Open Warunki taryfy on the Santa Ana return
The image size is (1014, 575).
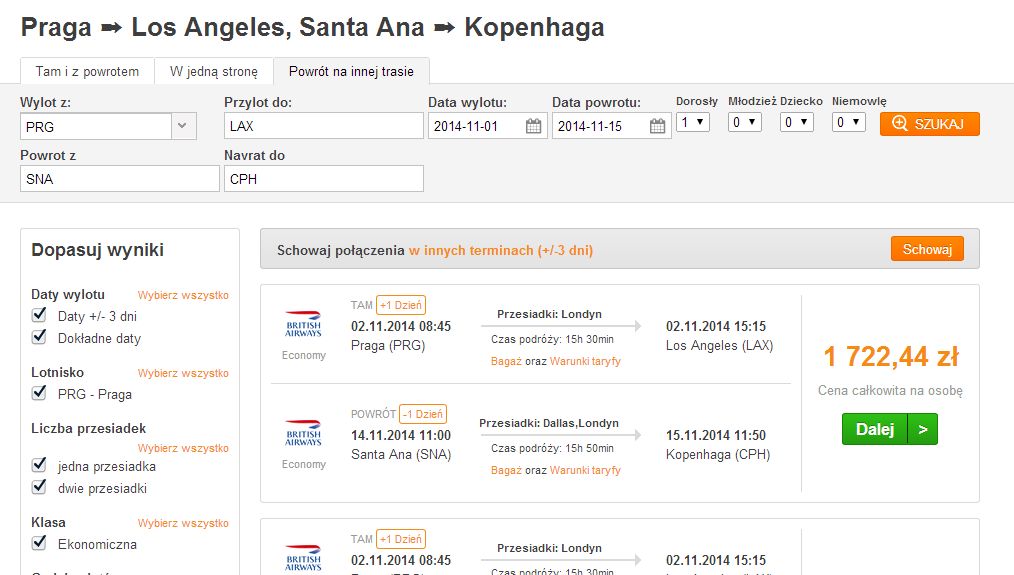coord(585,470)
